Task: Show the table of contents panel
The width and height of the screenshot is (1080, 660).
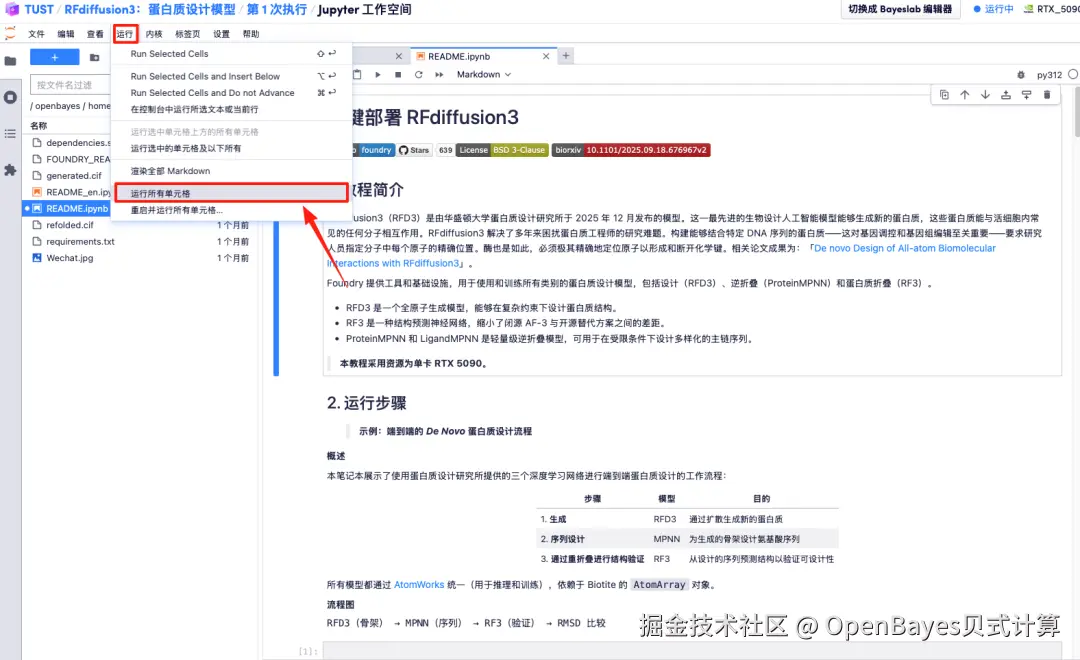Action: coord(10,134)
